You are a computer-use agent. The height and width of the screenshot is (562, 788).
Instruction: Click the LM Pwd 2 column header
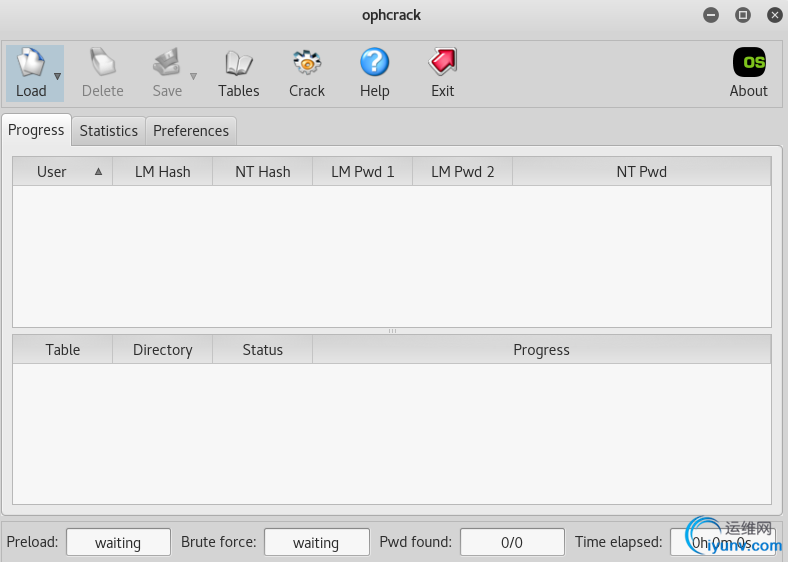[x=462, y=172]
